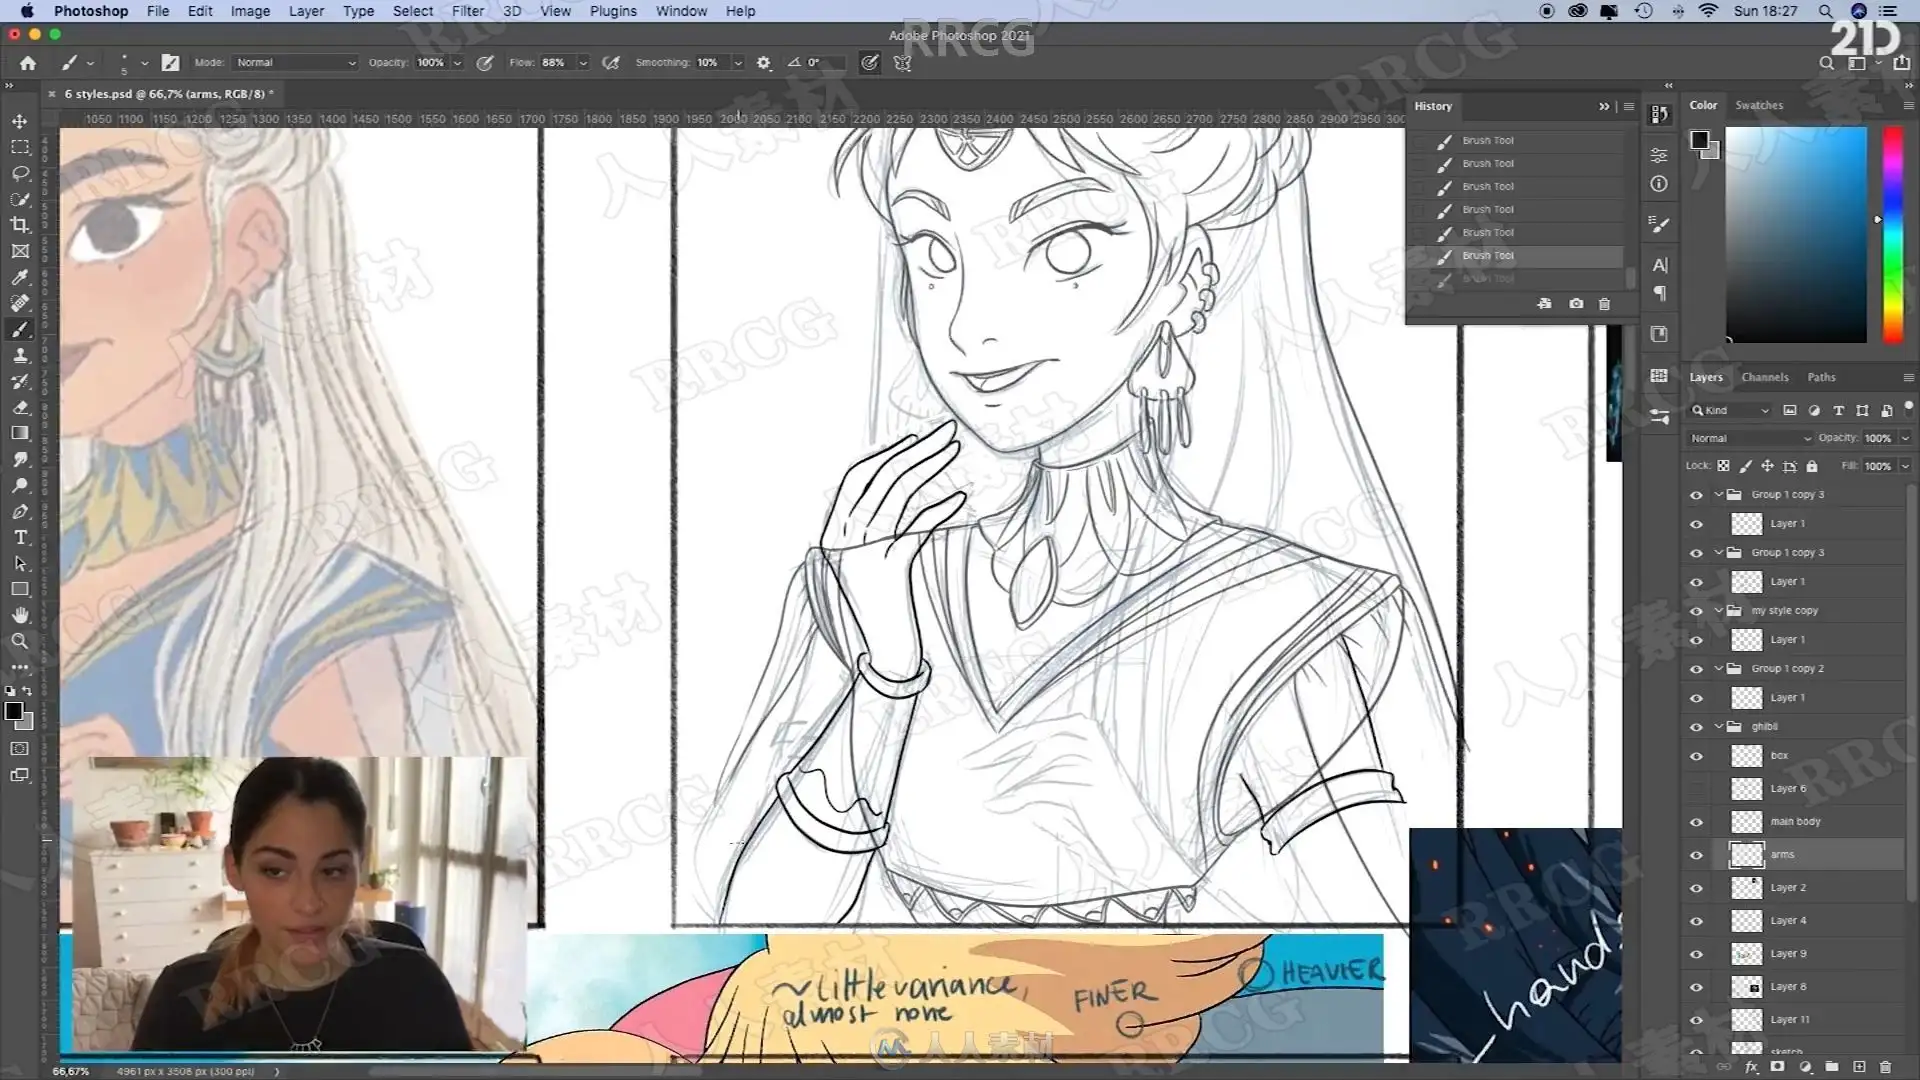
Task: Select the Lasso tool
Action: [20, 173]
